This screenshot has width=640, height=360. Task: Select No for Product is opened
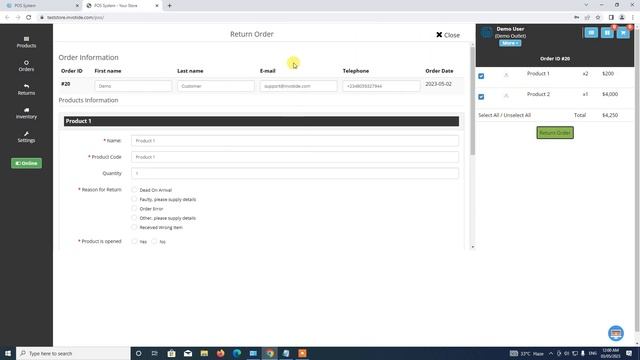[x=154, y=242]
